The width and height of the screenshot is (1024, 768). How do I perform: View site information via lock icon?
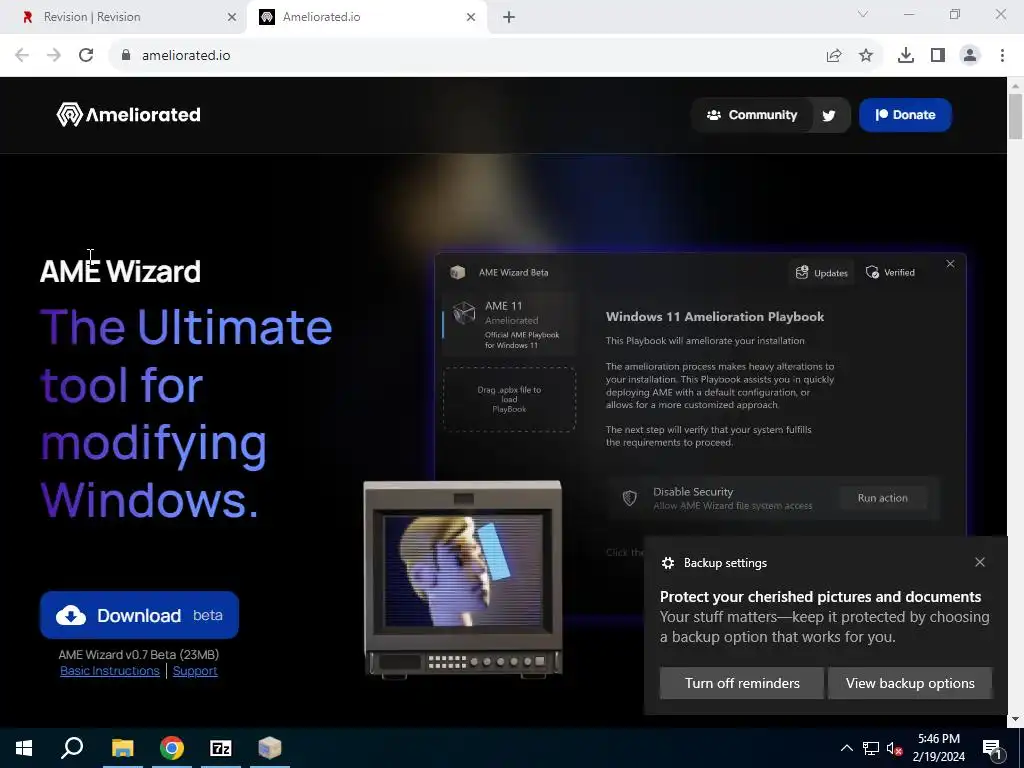coord(126,56)
